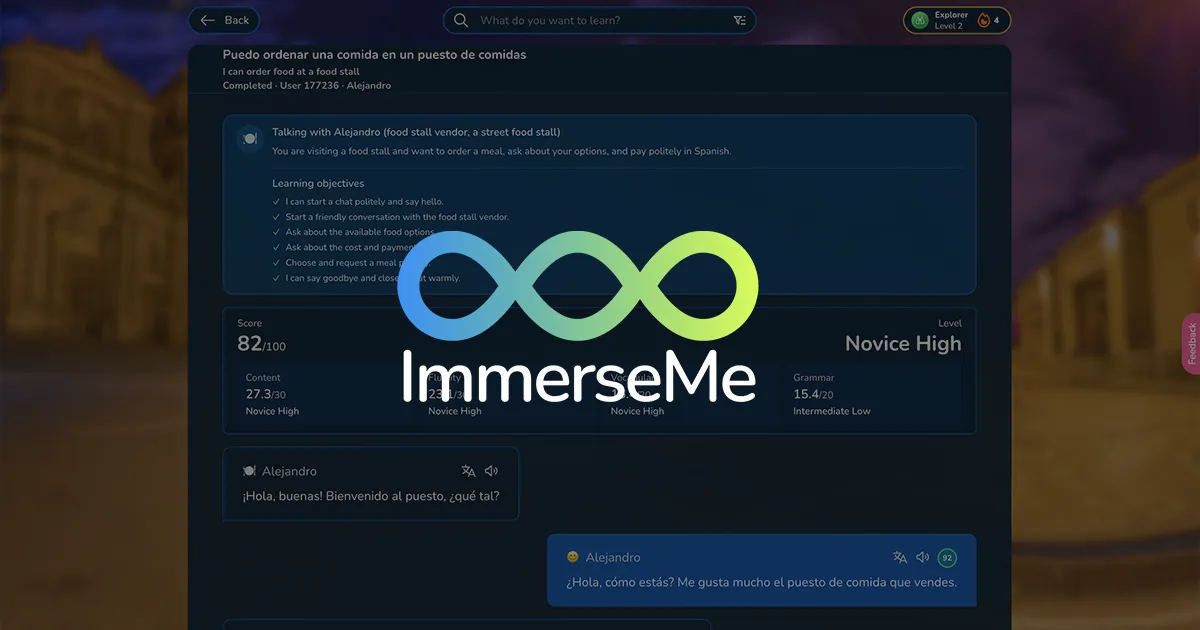
Task: Click the smiley avatar in the blue reply
Action: click(572, 557)
